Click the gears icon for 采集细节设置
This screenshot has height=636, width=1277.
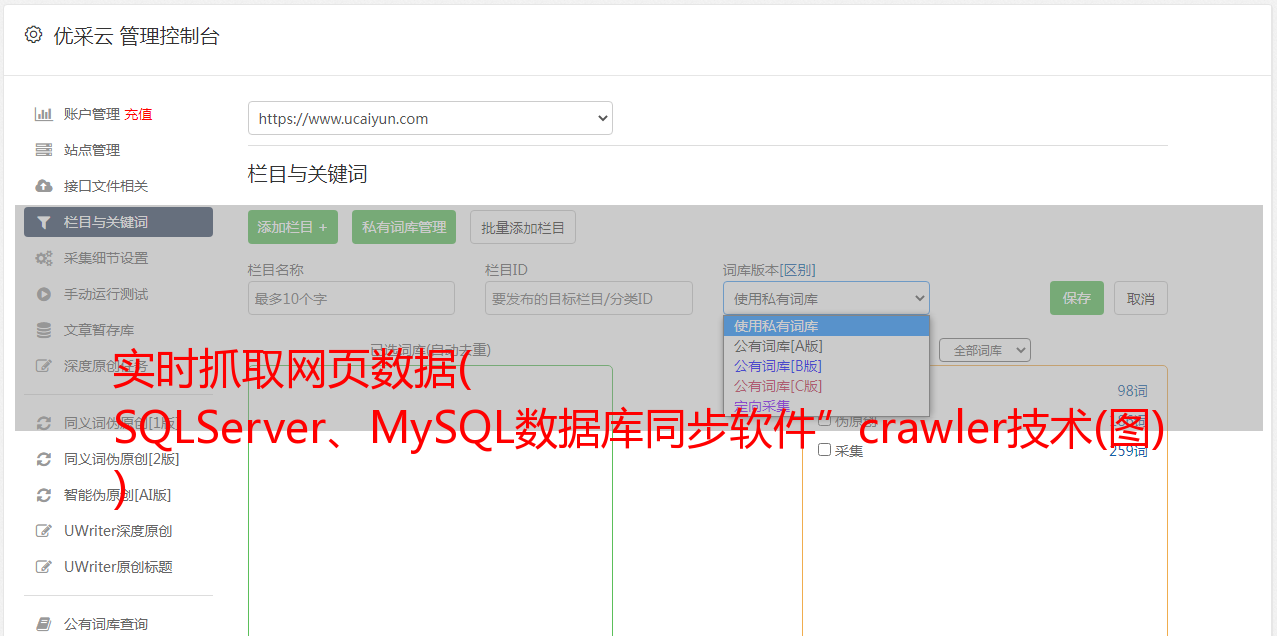(43, 258)
